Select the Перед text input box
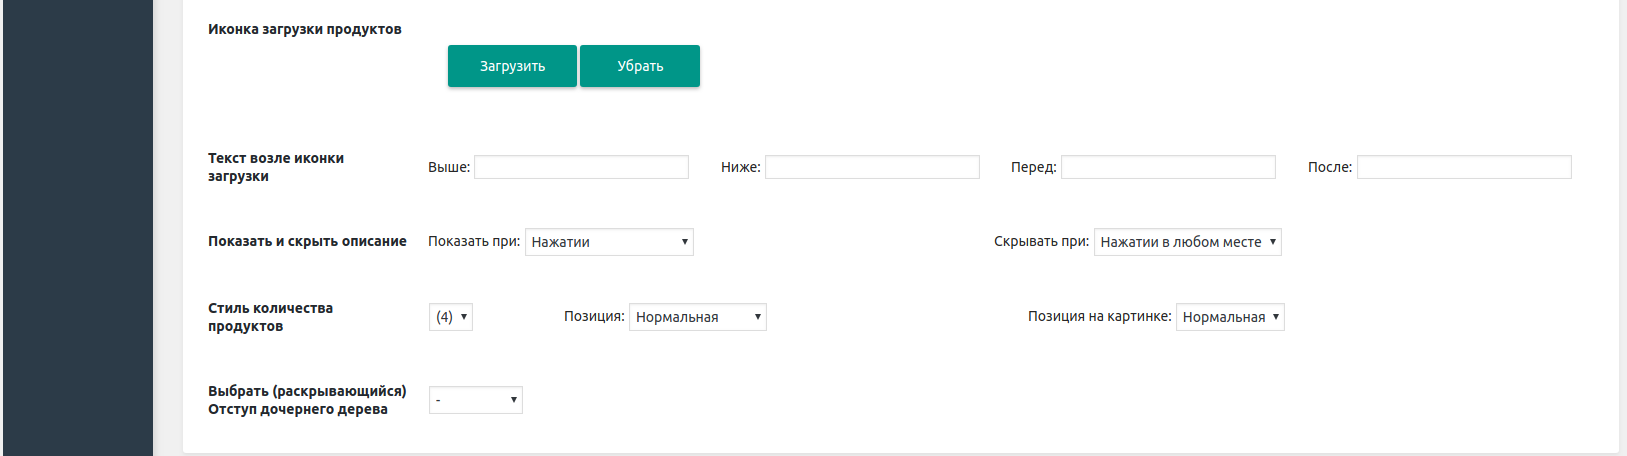Screen dimensions: 1627x456 (1168, 167)
